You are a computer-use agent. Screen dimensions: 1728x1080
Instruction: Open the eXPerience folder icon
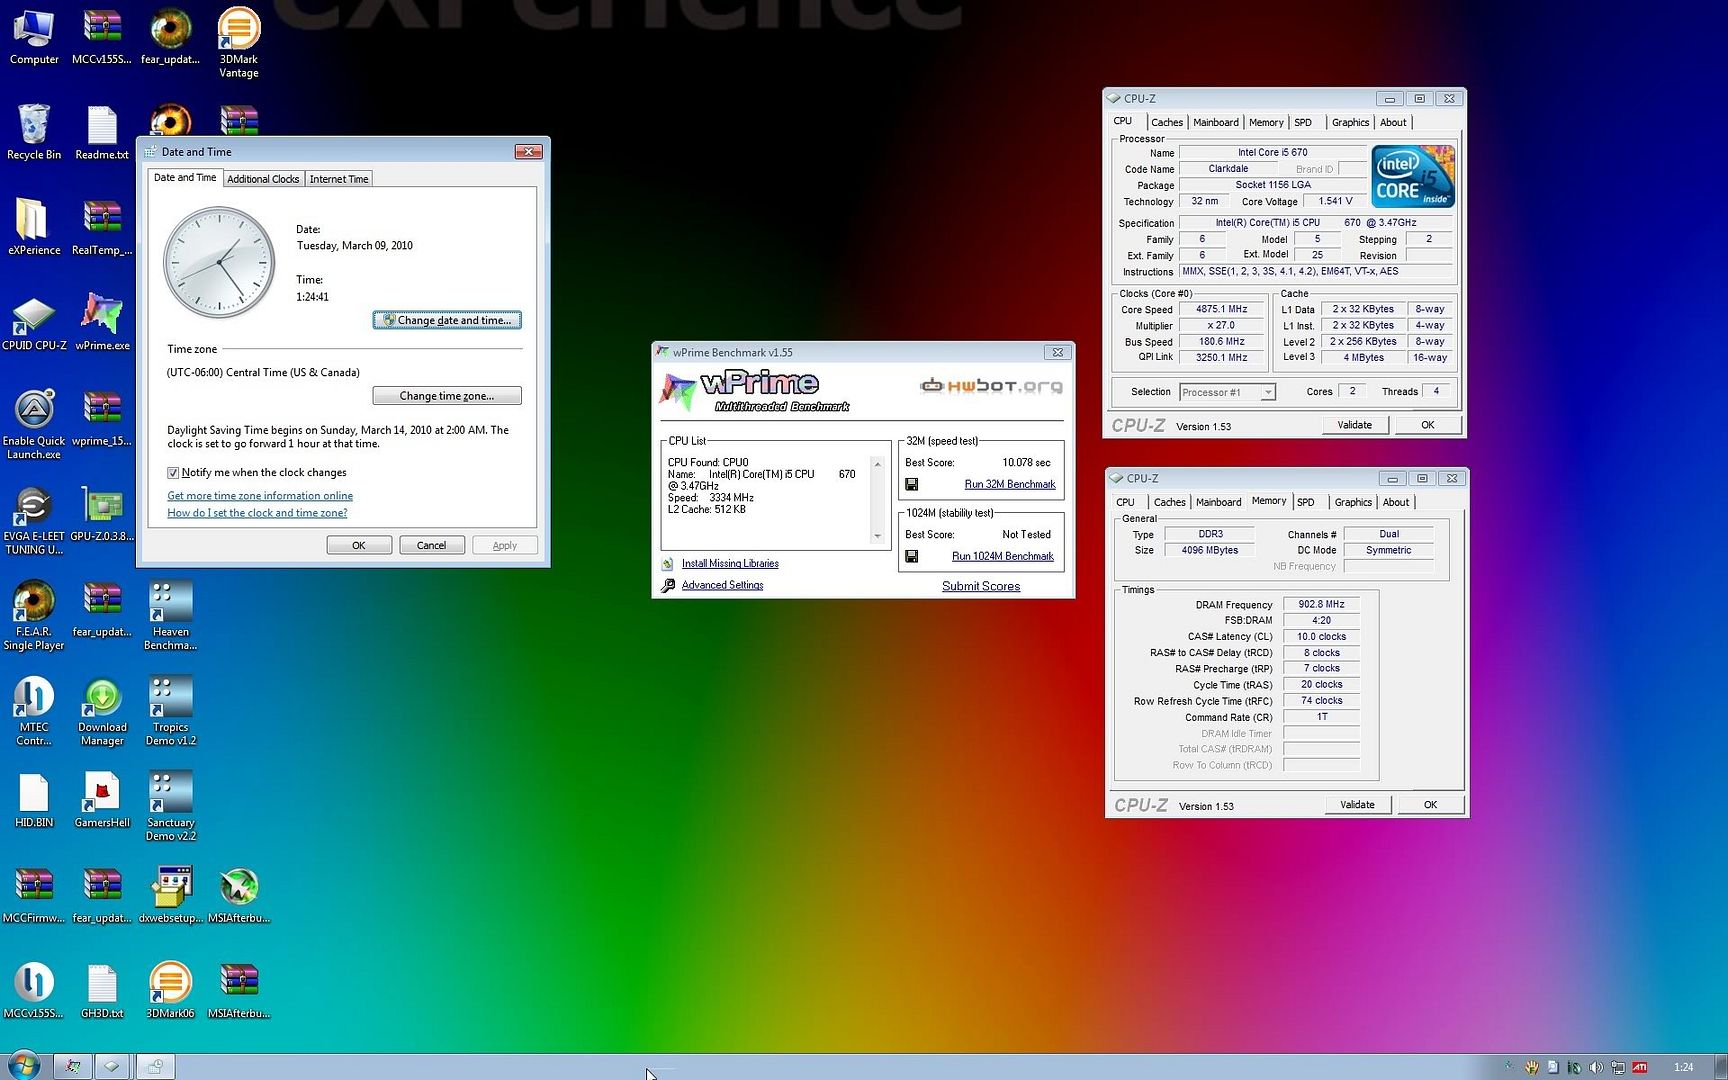(34, 227)
